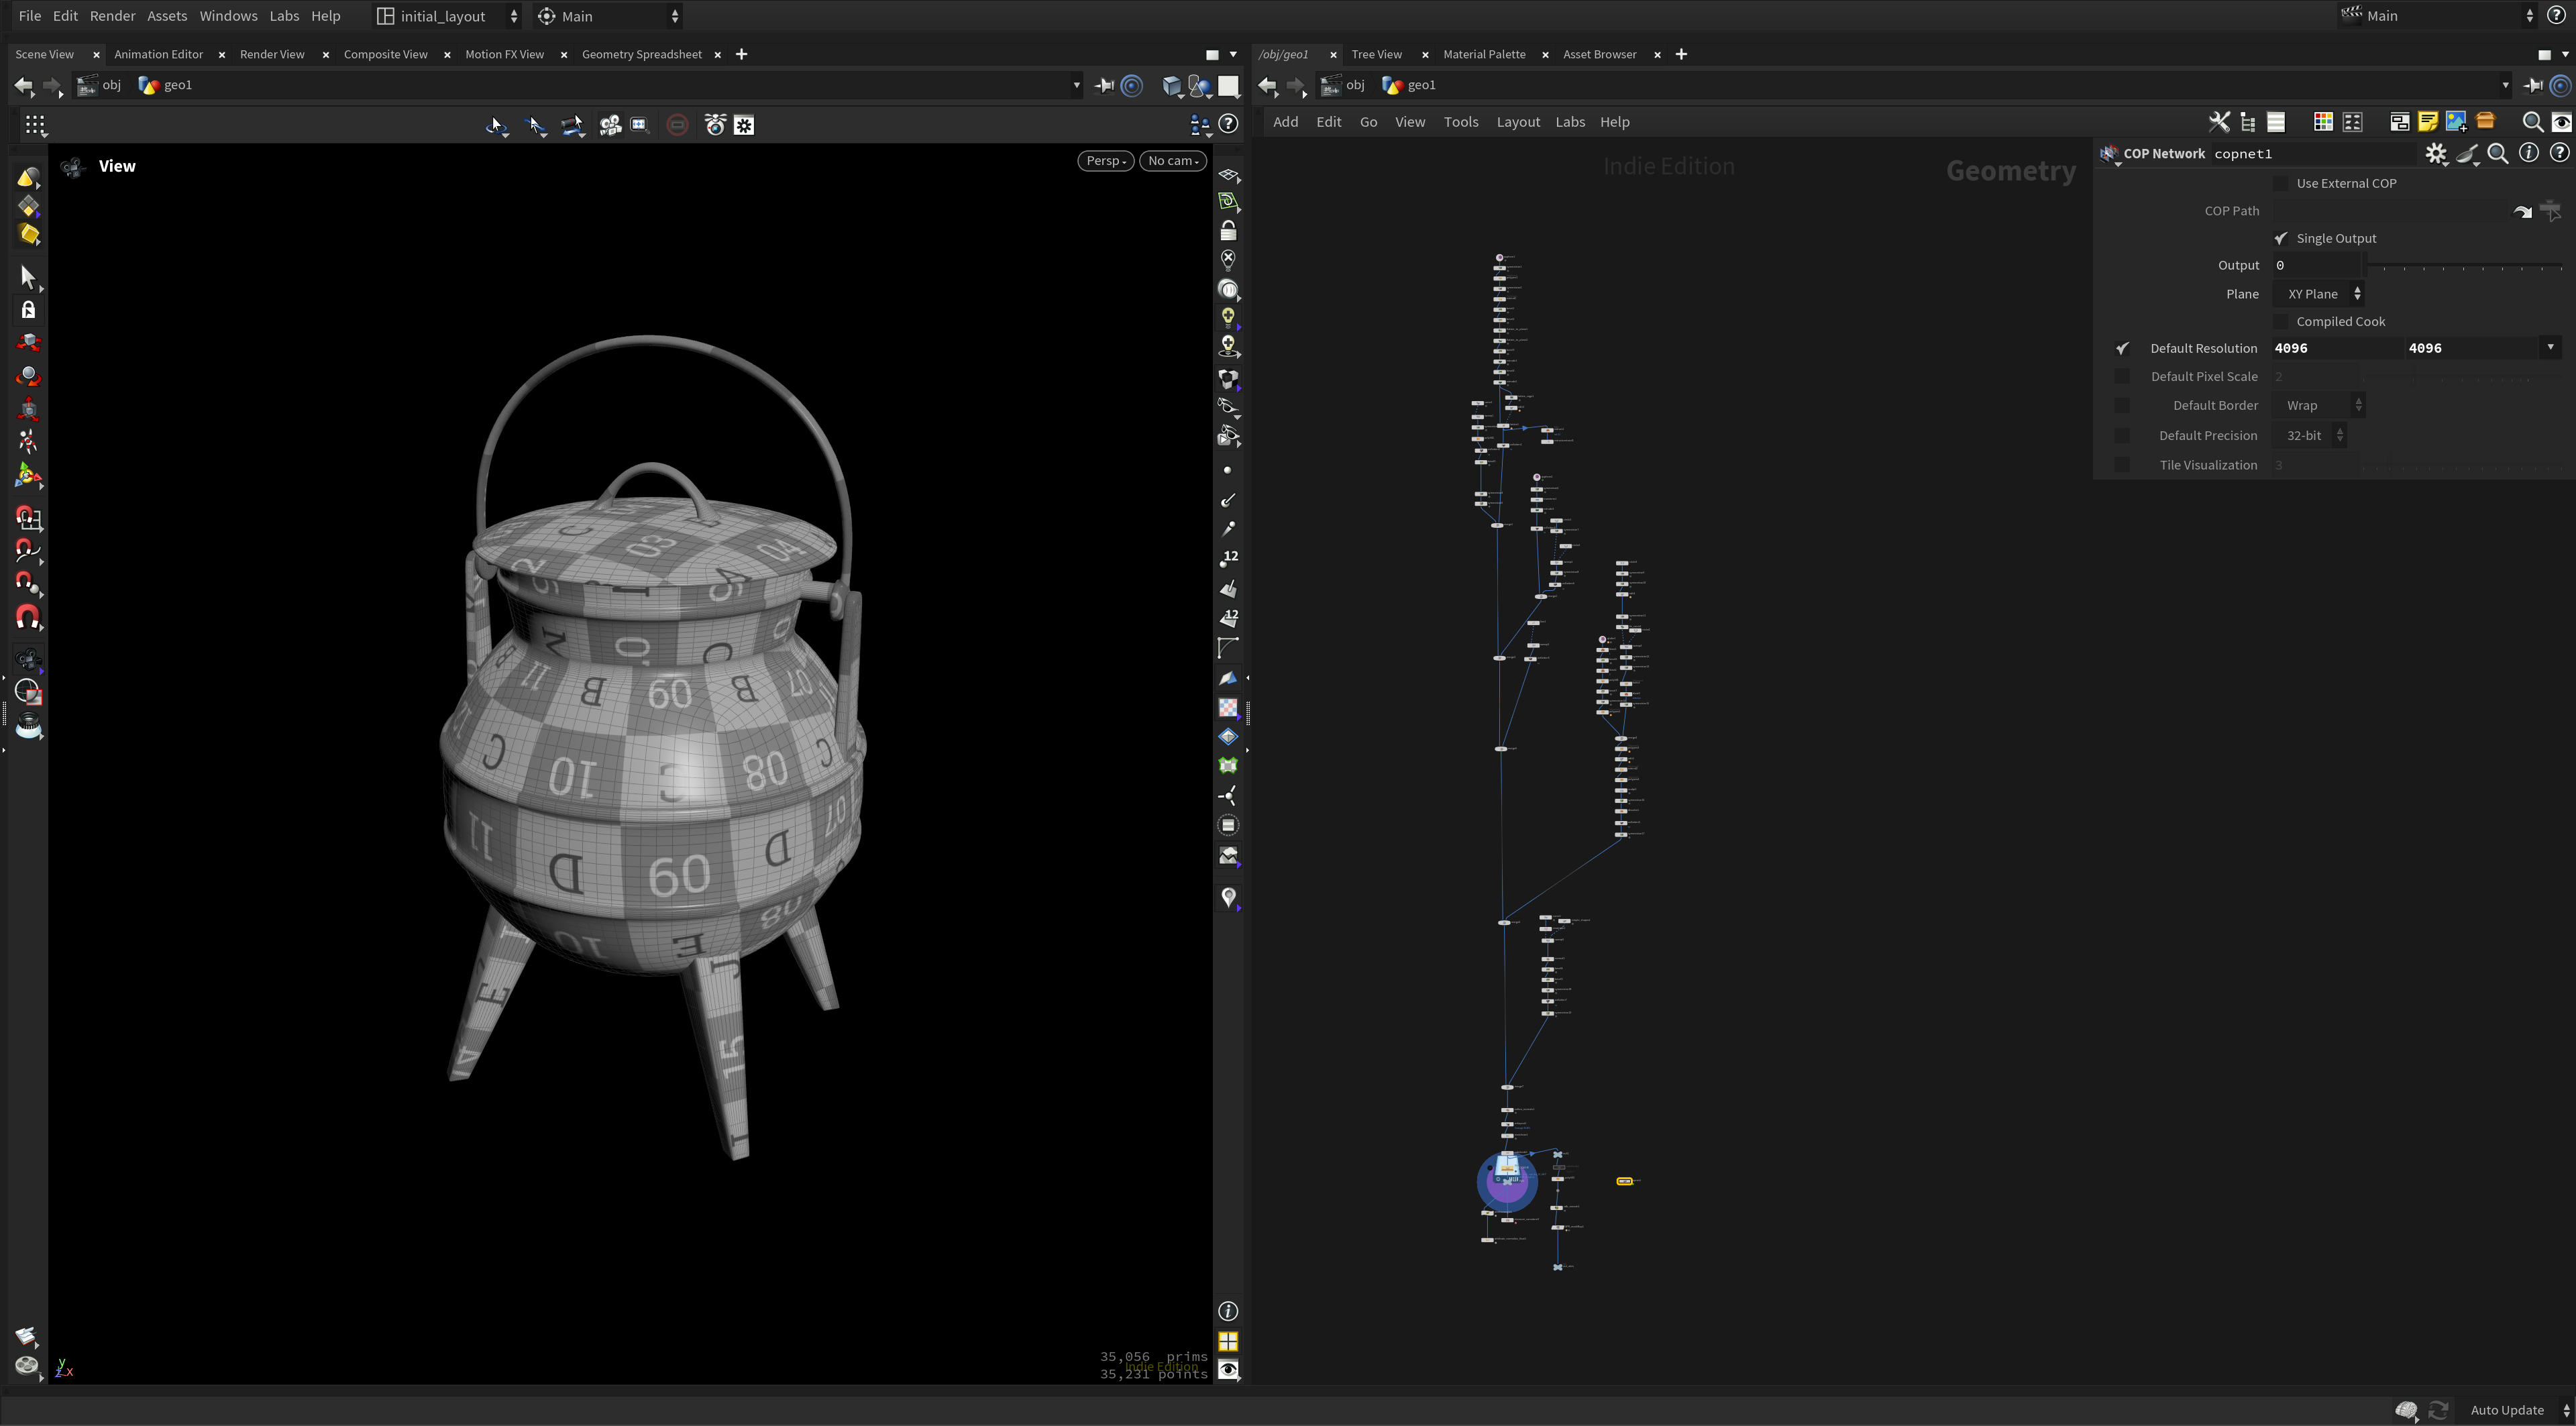Open the parameter gear menu for copnet1
The height and width of the screenshot is (1426, 2576).
[2436, 154]
